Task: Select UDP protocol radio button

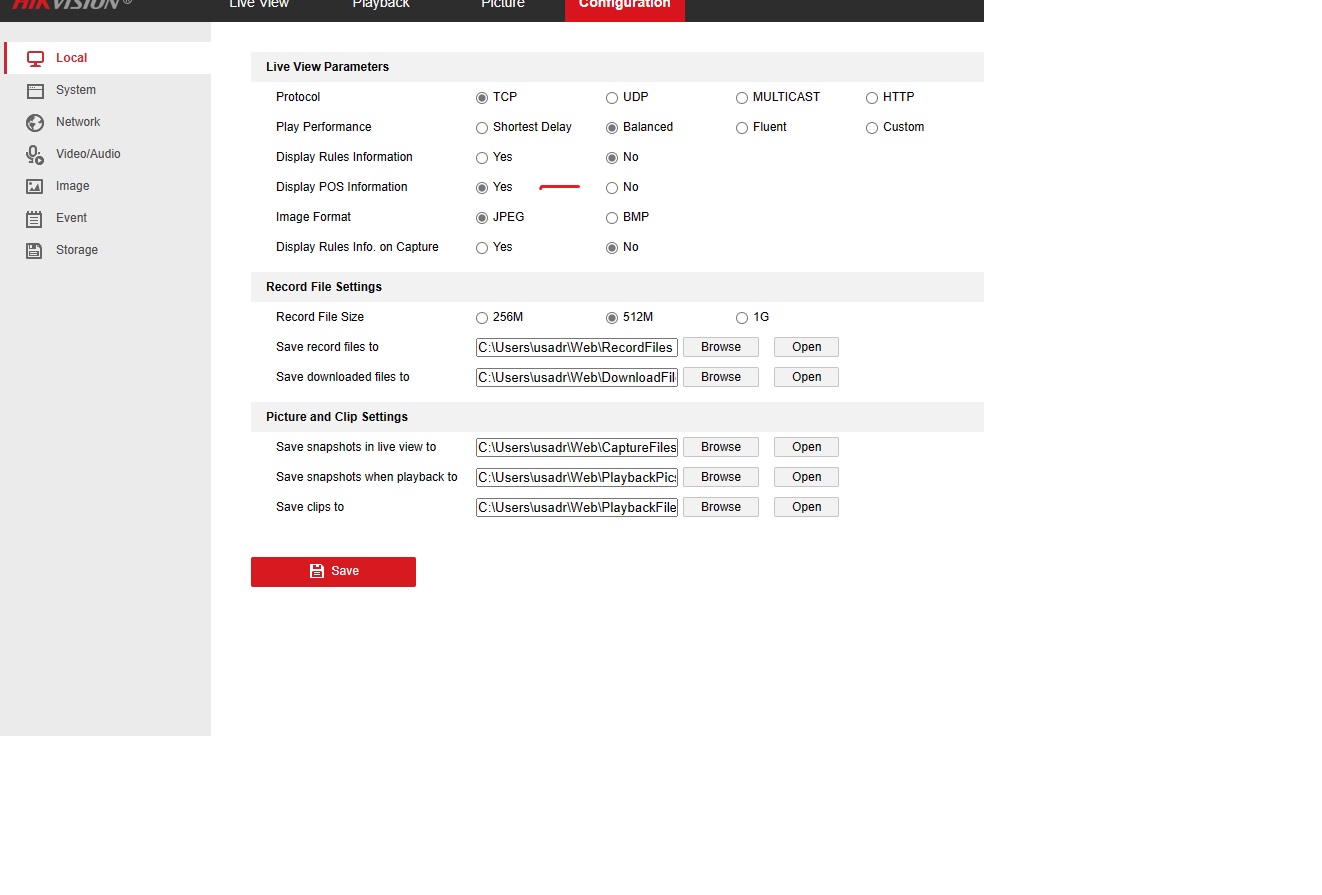Action: pos(612,98)
